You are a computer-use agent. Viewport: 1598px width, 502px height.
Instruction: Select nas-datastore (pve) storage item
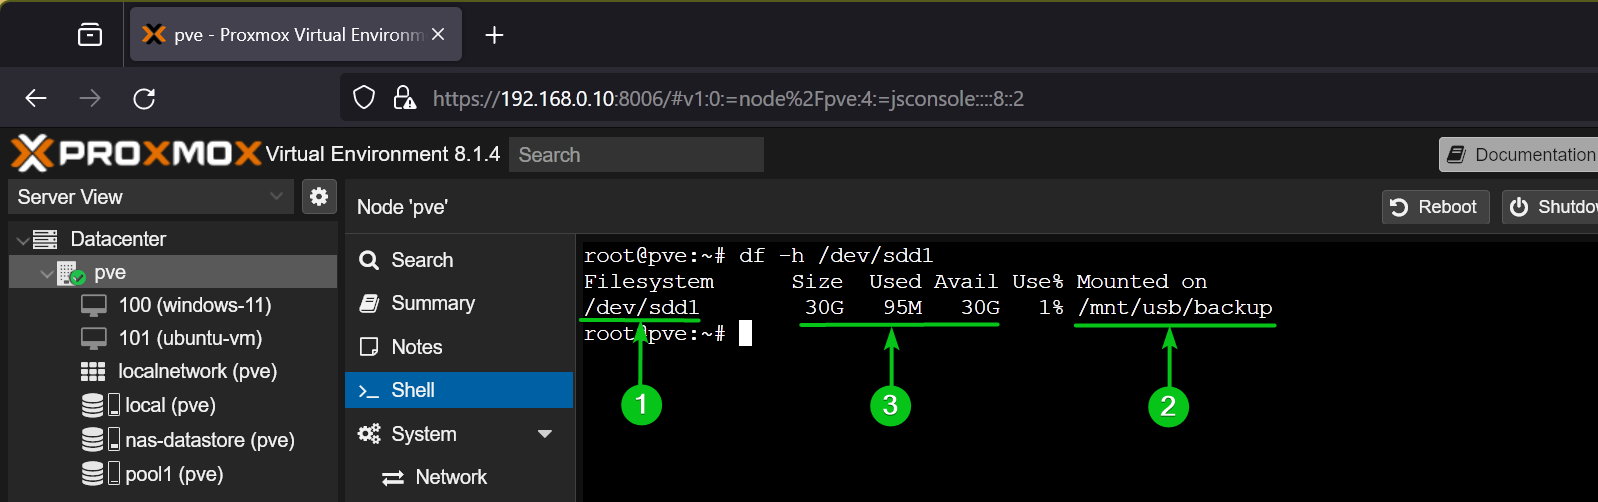(173, 440)
